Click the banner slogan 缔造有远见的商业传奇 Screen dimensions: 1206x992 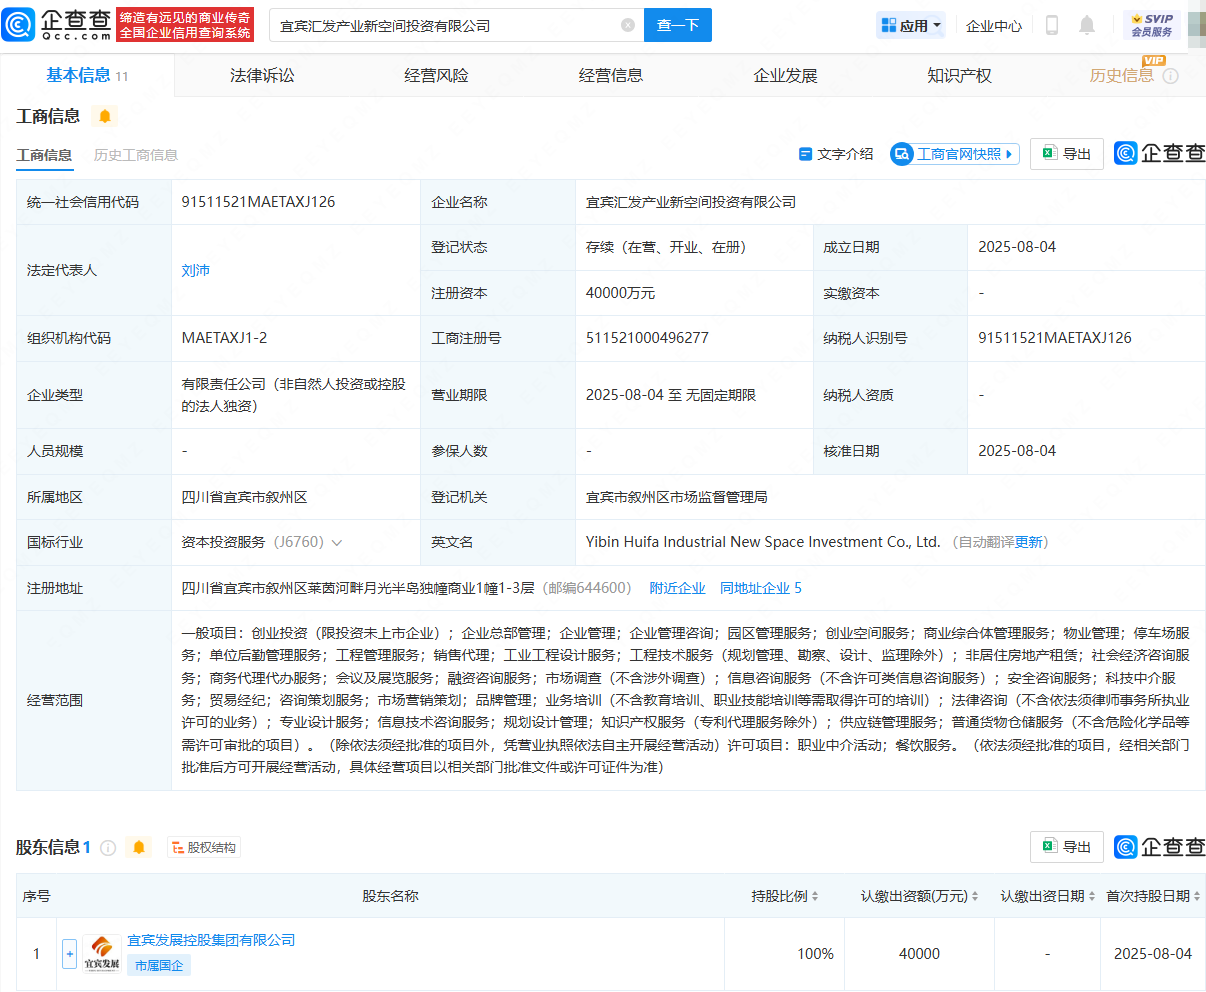tap(185, 18)
